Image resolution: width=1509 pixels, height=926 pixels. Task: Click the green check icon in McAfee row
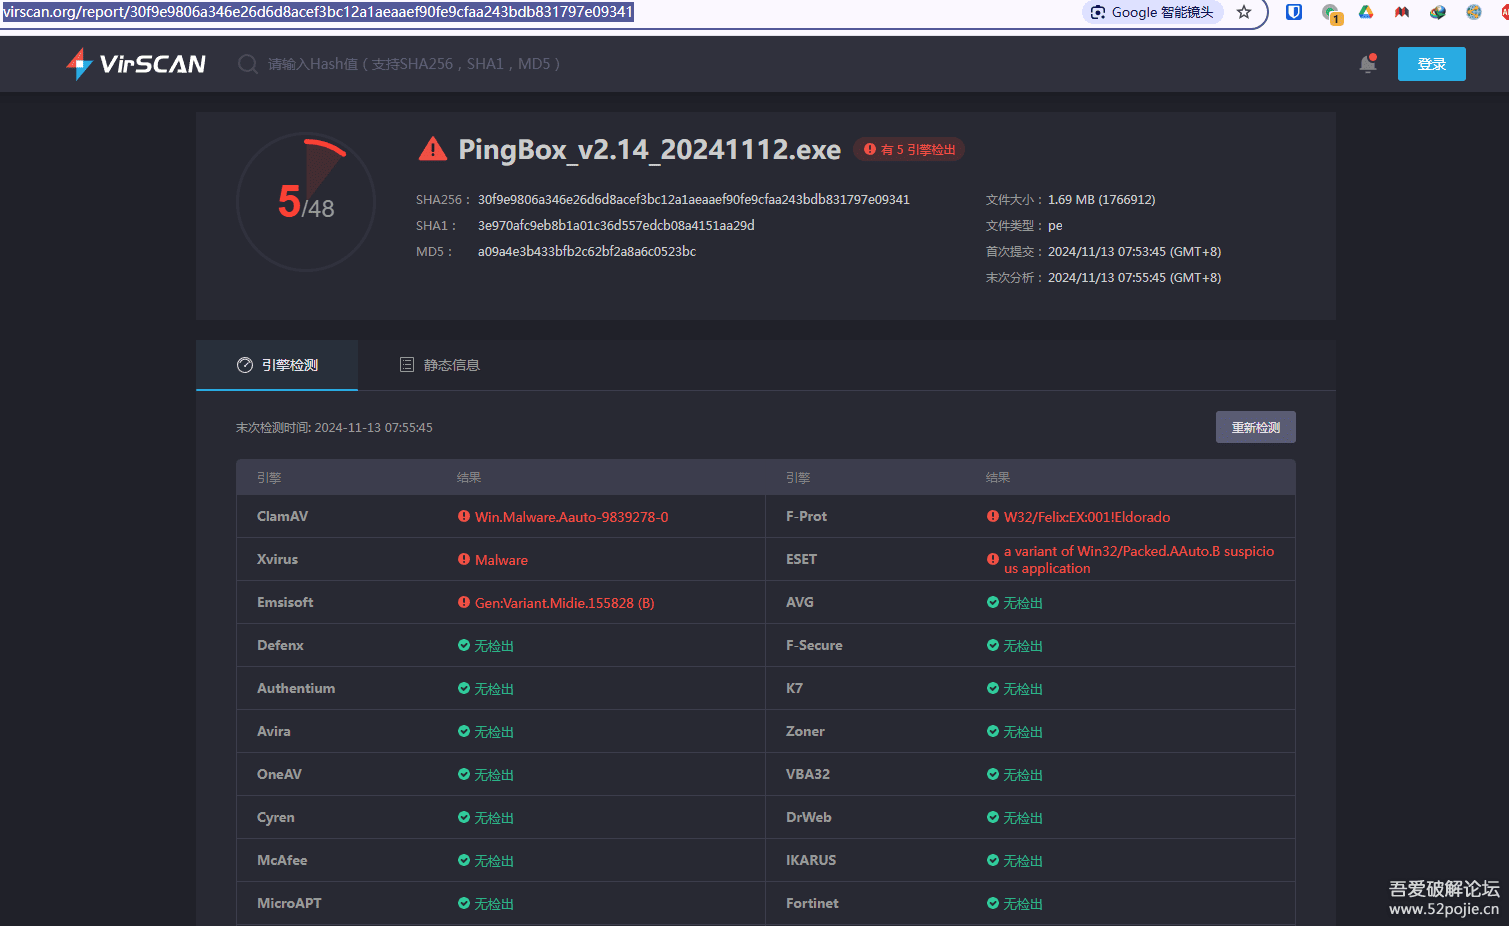coord(464,860)
